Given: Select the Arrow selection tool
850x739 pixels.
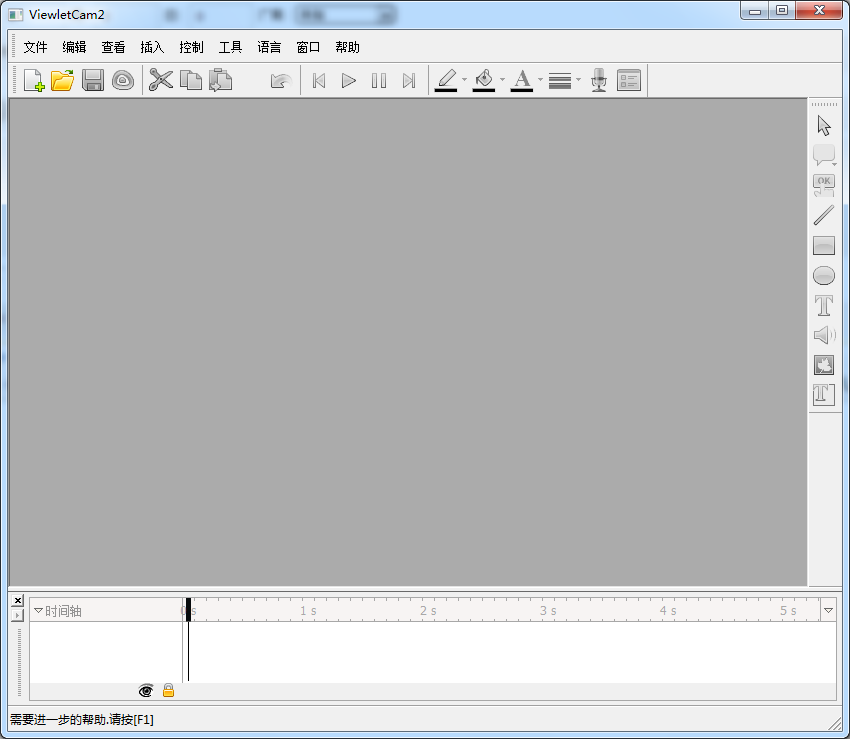Looking at the screenshot, I should tap(824, 125).
